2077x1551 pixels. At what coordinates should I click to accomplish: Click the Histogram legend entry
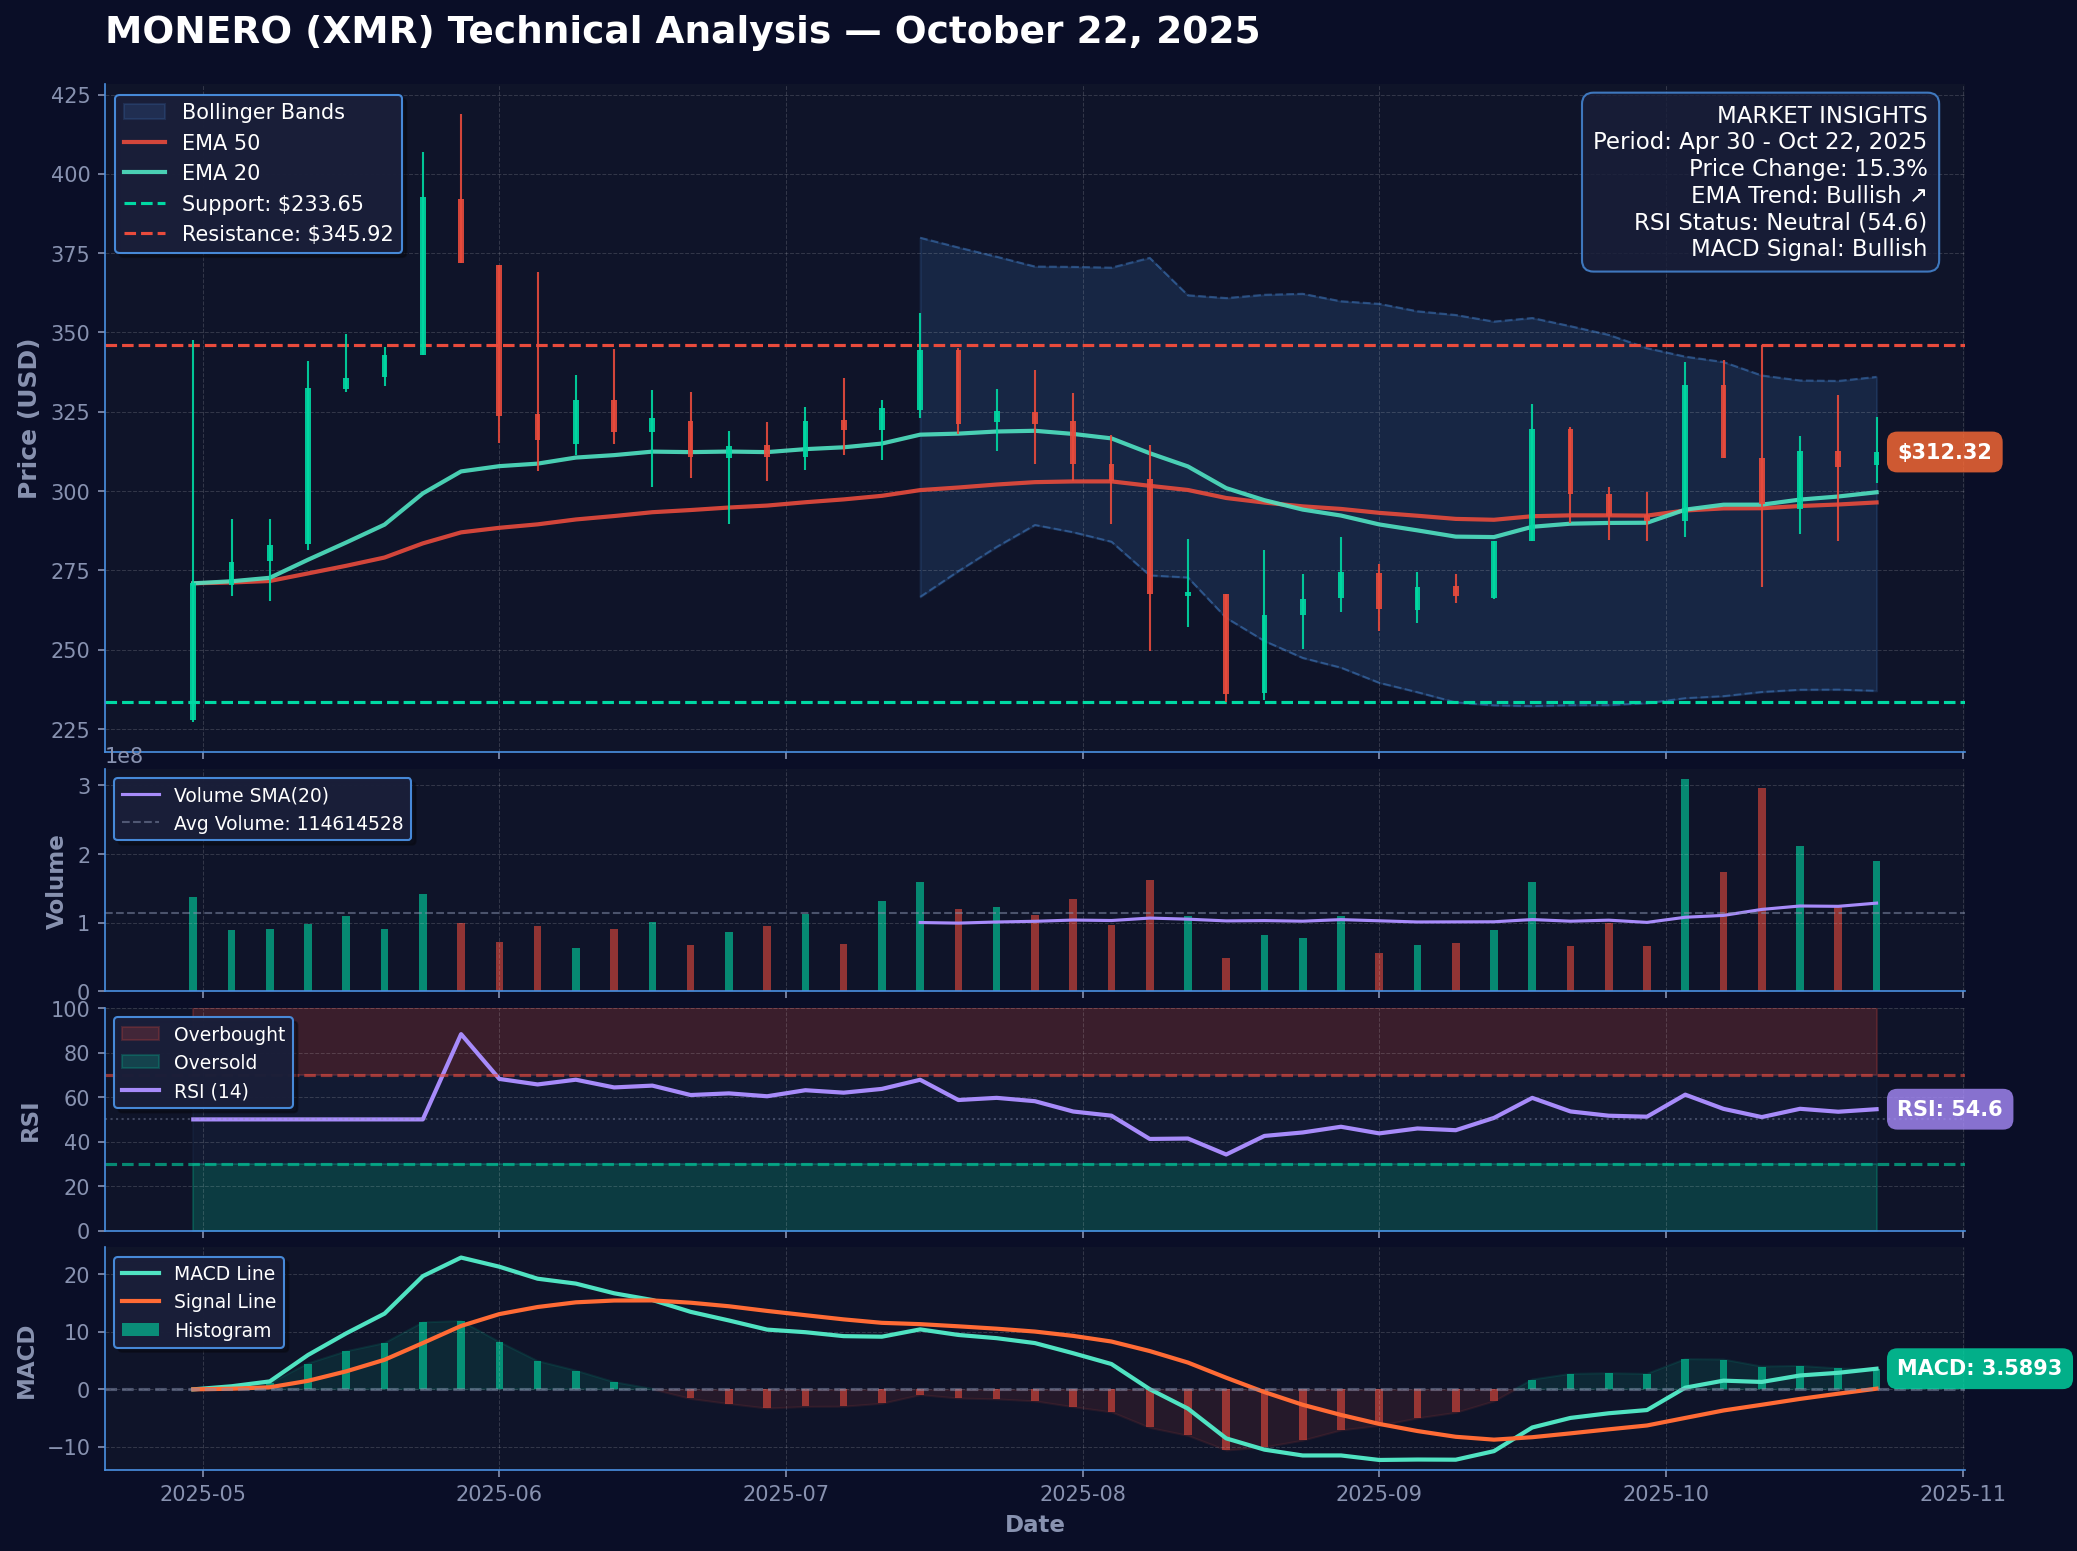coord(222,1331)
